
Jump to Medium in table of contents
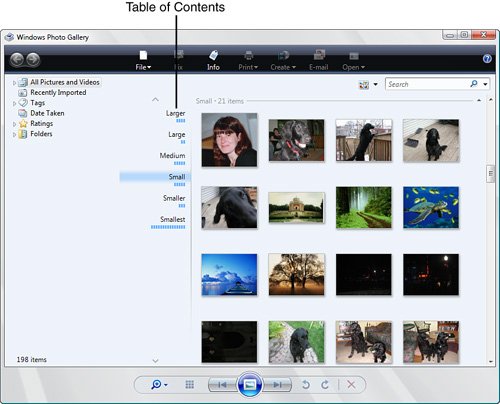(172, 156)
